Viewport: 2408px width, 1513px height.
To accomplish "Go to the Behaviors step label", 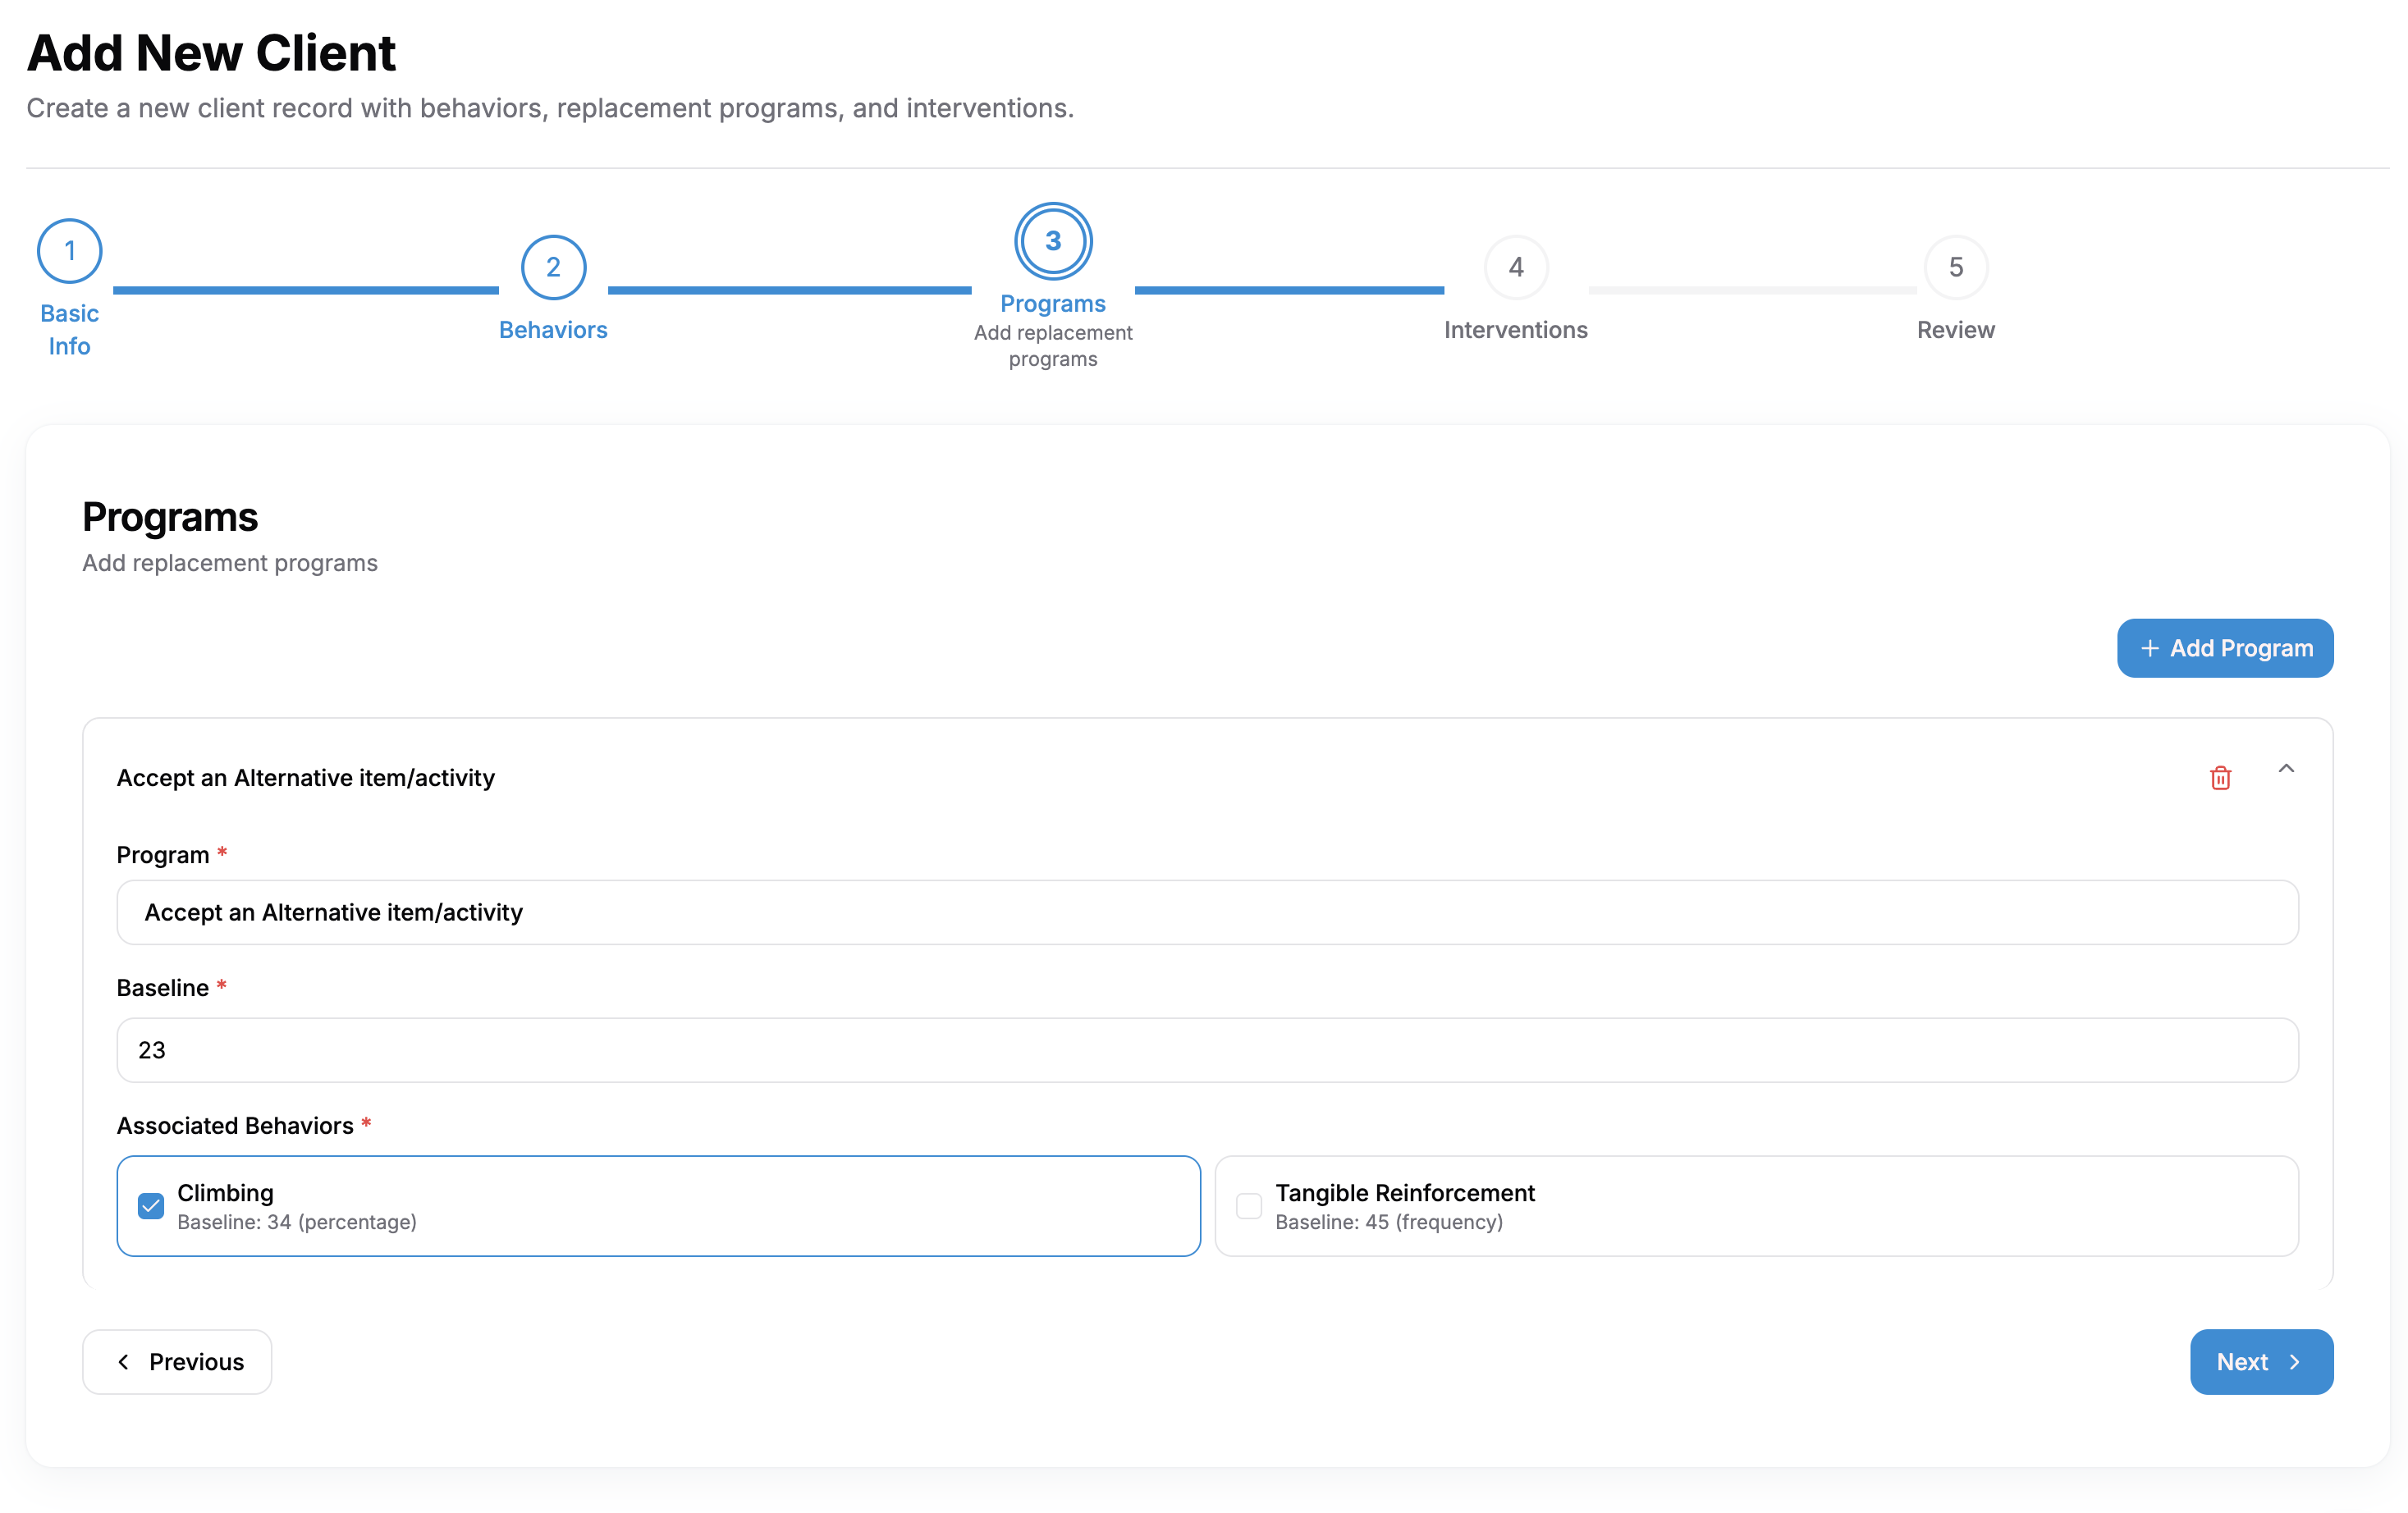I will coord(553,330).
